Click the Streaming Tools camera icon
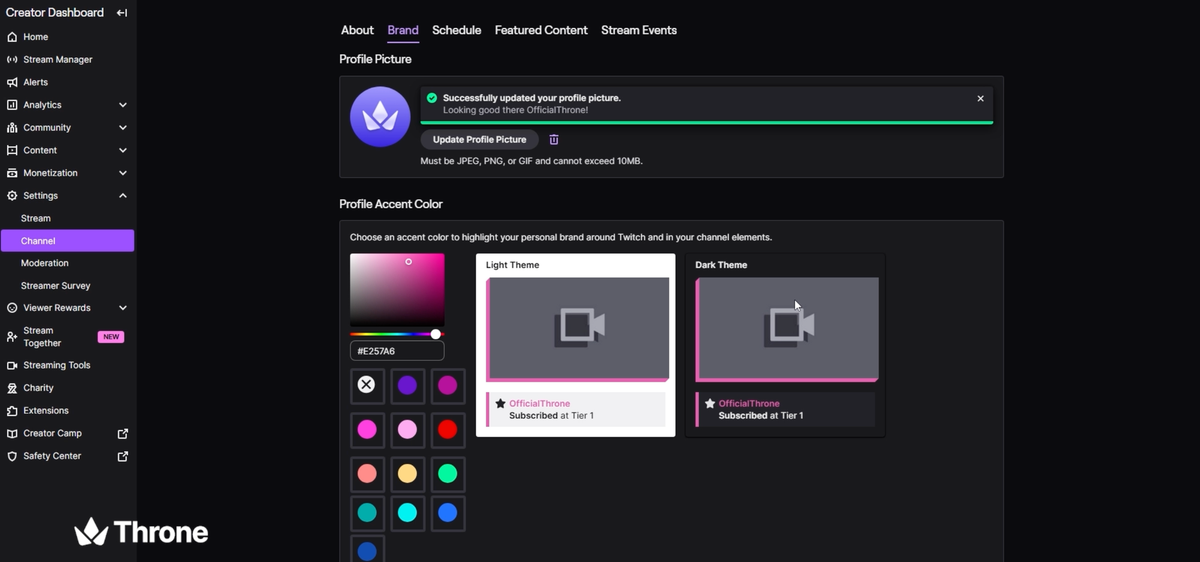Image resolution: width=1200 pixels, height=562 pixels. click(12, 365)
